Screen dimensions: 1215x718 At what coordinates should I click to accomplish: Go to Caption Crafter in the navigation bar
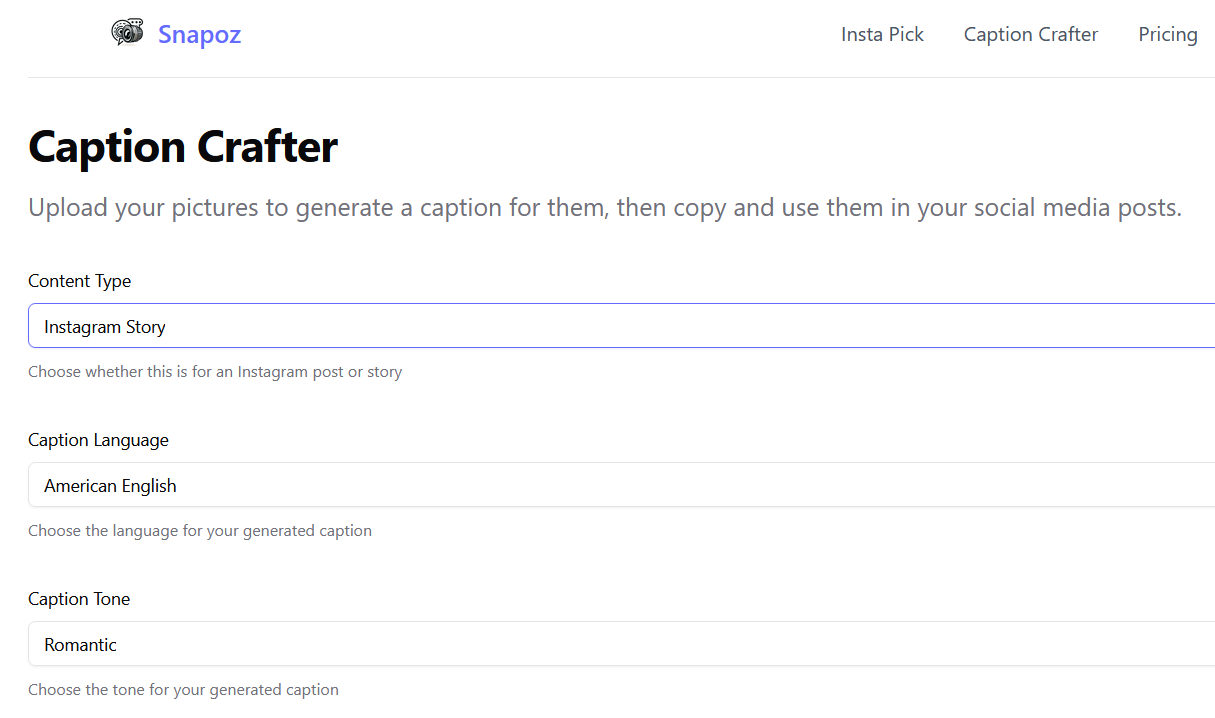[x=1030, y=35]
